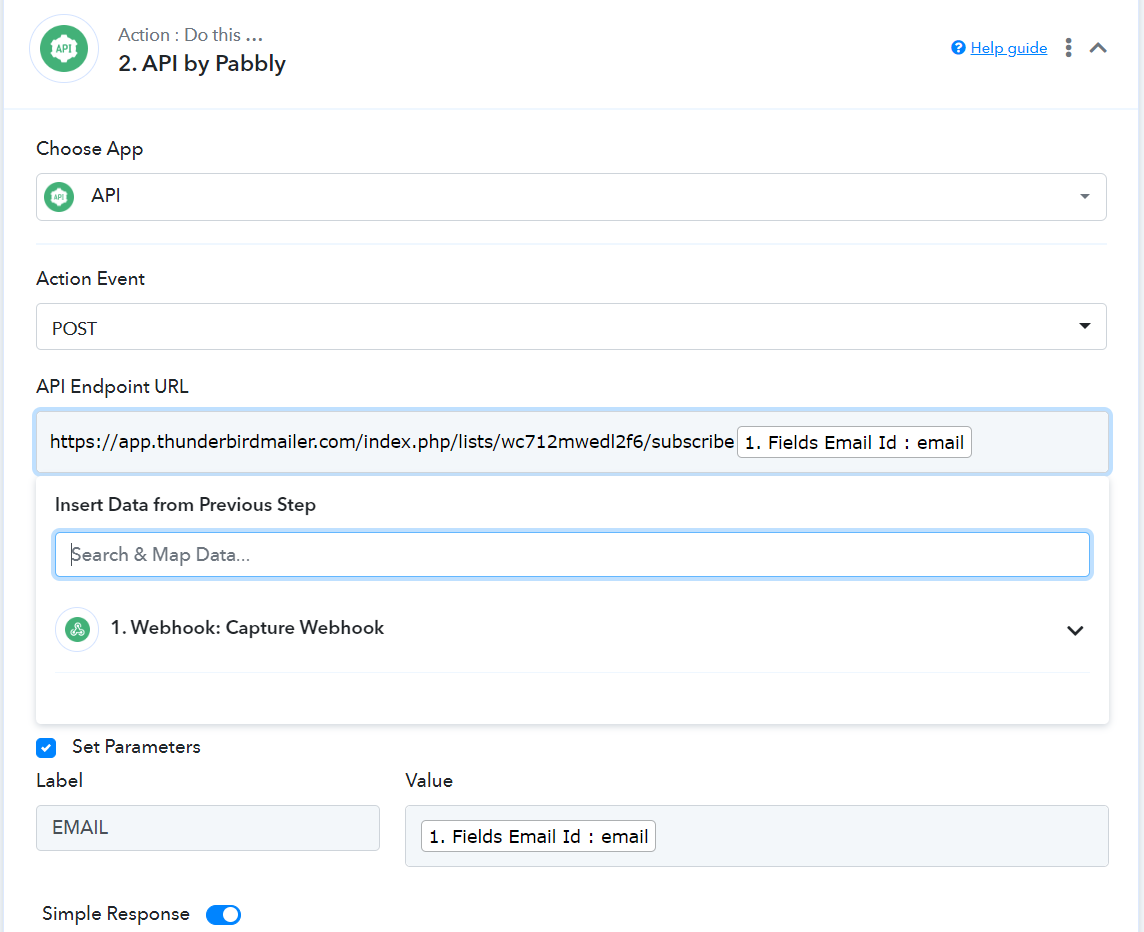Click the '2. API by Pabbly' title
This screenshot has width=1144, height=932.
coord(202,64)
